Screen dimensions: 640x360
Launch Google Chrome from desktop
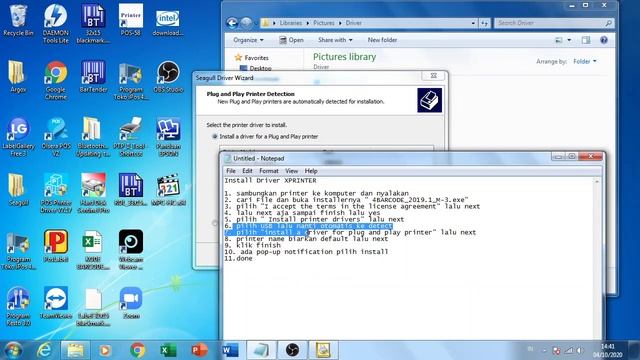56,80
